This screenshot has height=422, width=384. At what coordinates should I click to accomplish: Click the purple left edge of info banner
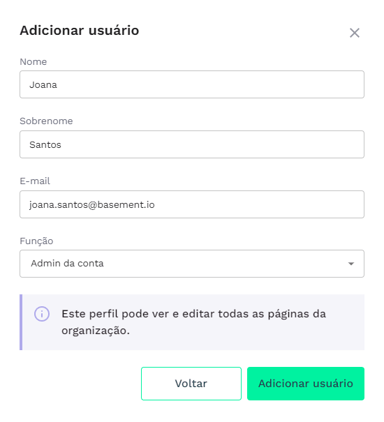(x=21, y=322)
